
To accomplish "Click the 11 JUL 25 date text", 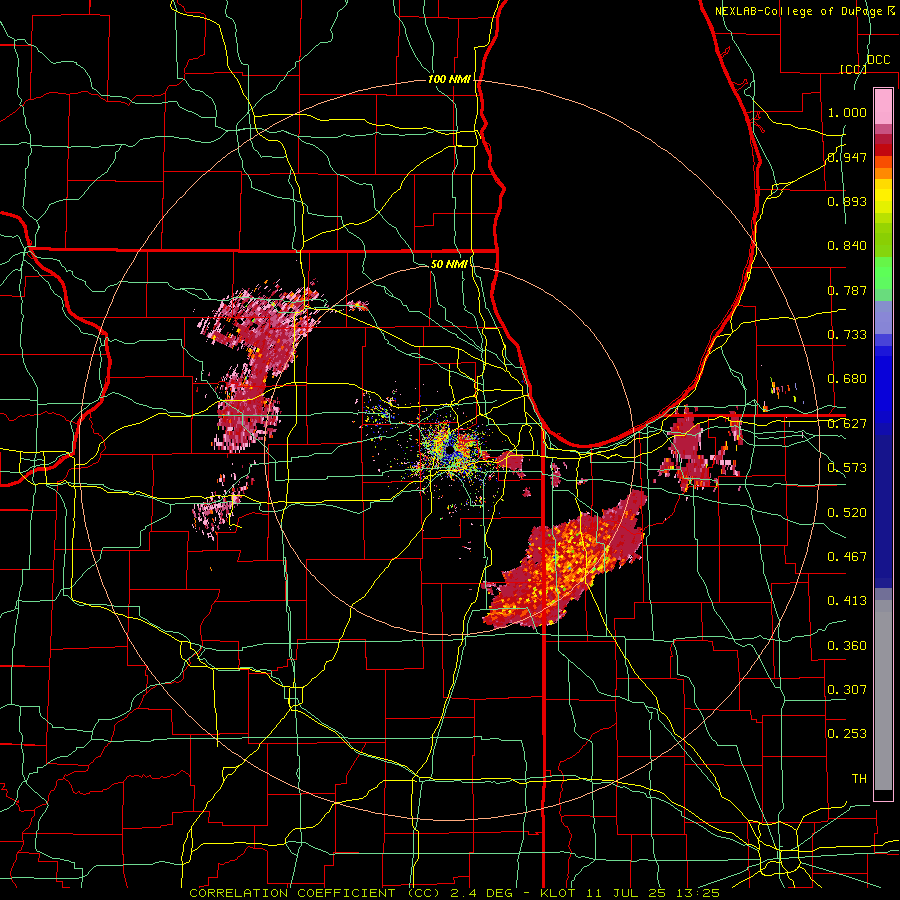I will (625, 893).
